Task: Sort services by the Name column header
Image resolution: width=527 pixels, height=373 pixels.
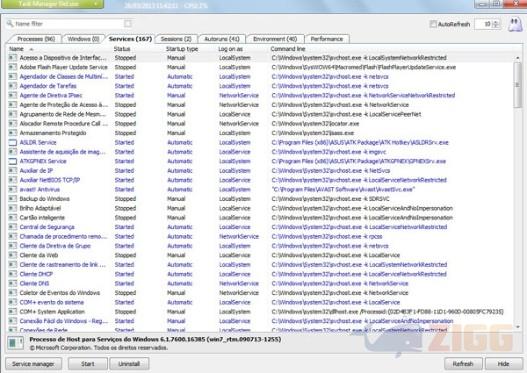Action: pyautogui.click(x=17, y=49)
